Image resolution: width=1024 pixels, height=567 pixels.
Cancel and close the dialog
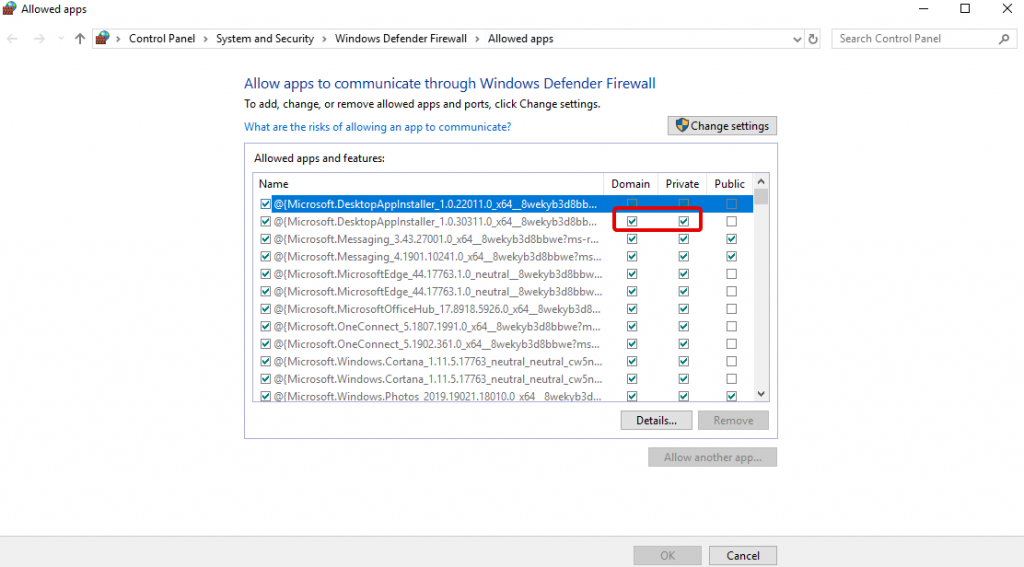[743, 555]
